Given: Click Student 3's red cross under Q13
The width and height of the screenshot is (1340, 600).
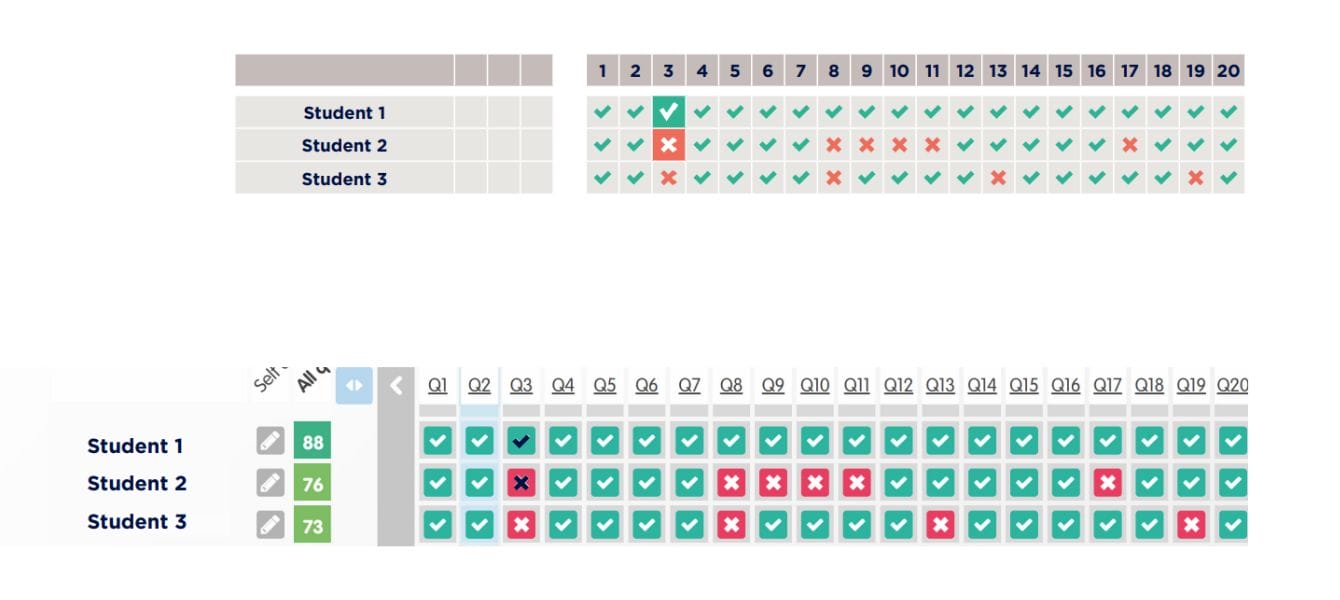Looking at the screenshot, I should pyautogui.click(x=940, y=525).
